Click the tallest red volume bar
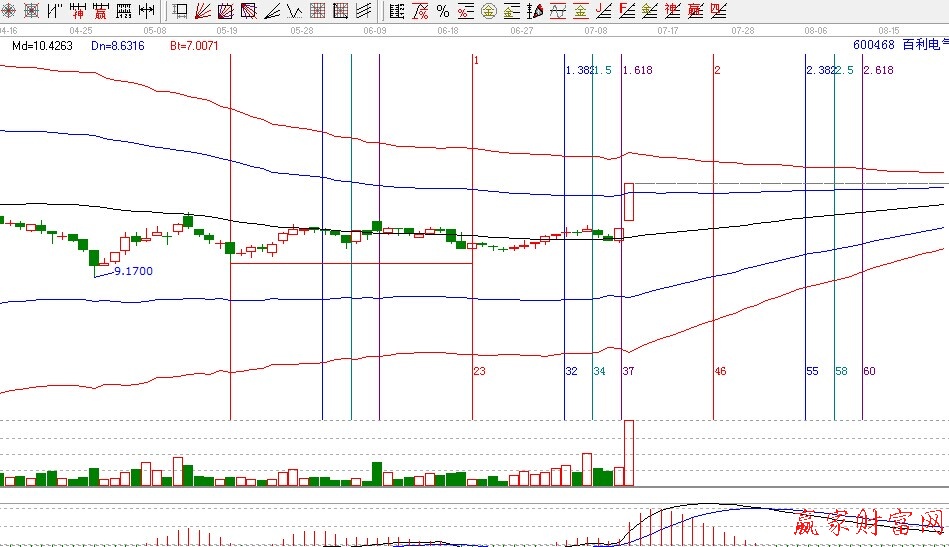The height and width of the screenshot is (547, 949). pos(629,453)
